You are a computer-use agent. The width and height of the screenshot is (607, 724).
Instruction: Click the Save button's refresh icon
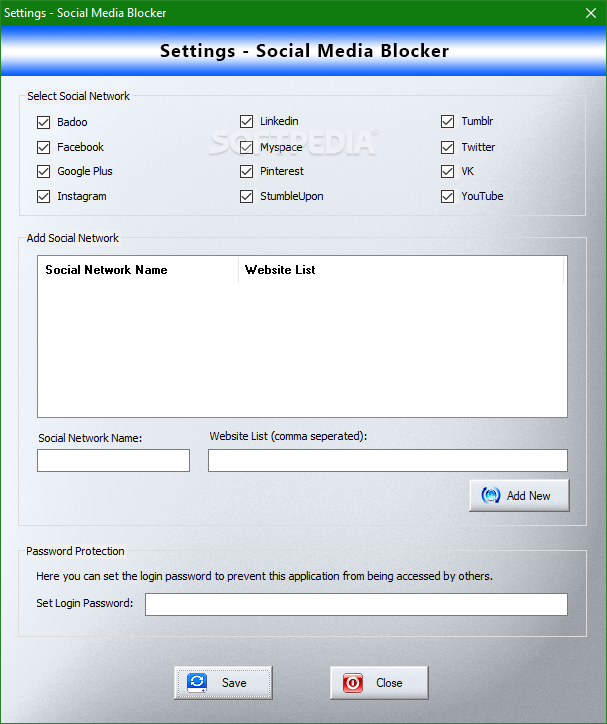(197, 682)
